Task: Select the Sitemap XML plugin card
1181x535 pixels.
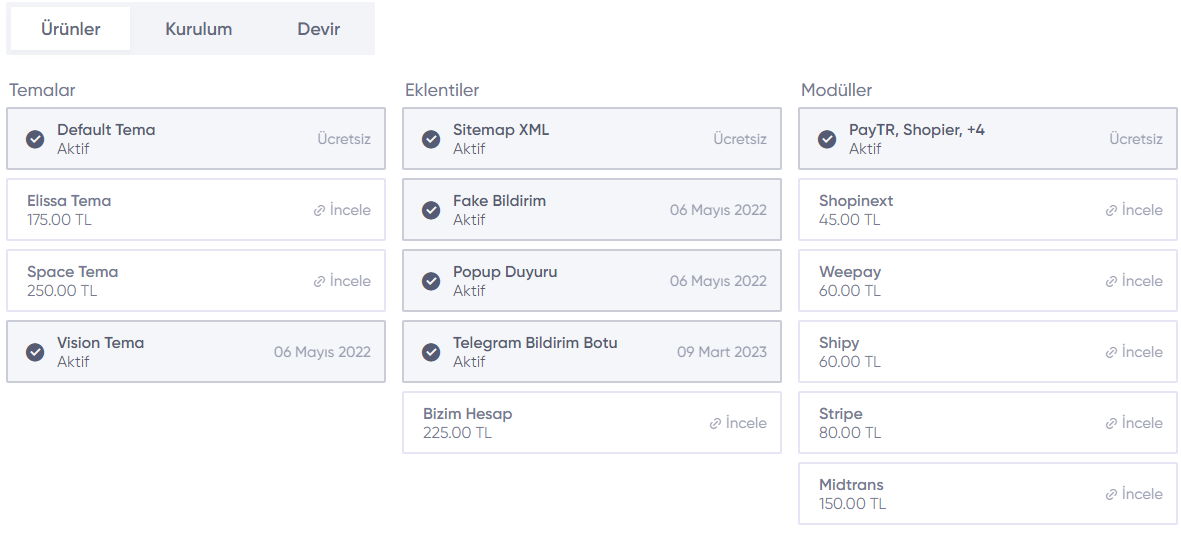Action: 592,139
